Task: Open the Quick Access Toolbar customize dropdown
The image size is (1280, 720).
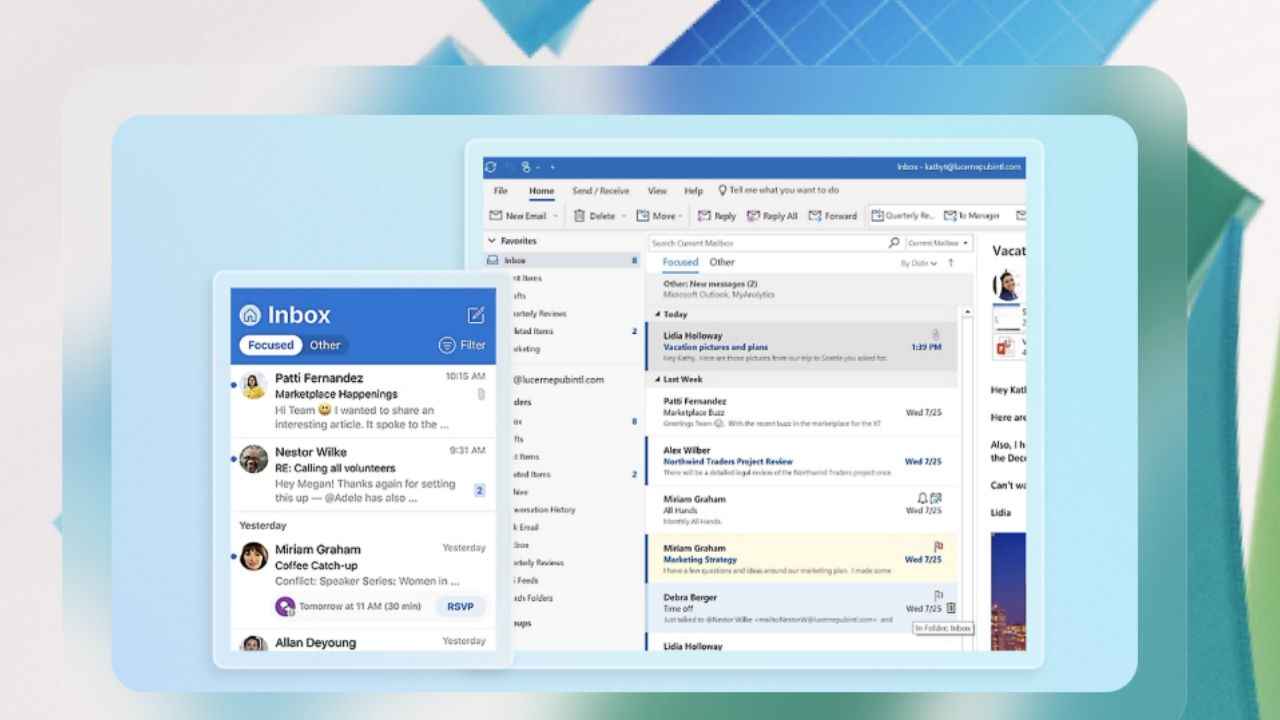Action: coord(552,167)
